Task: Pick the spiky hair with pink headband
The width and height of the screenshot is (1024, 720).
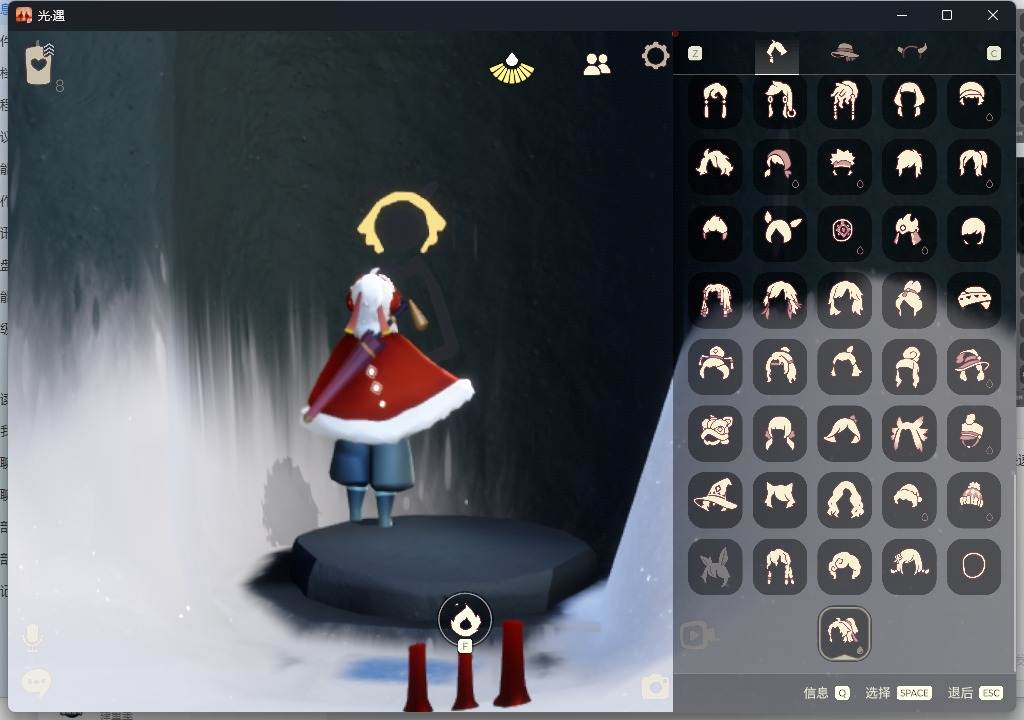Action: tap(844, 166)
